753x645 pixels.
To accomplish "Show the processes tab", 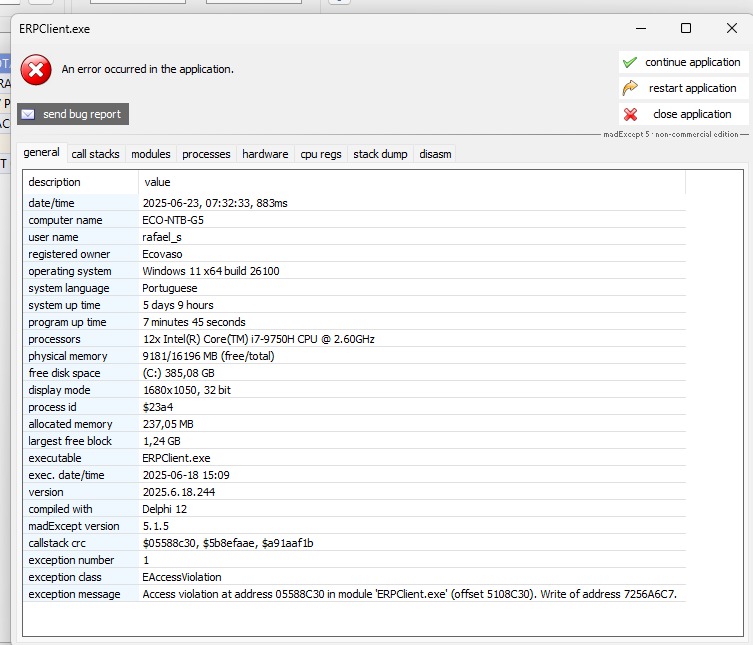I will coord(206,154).
